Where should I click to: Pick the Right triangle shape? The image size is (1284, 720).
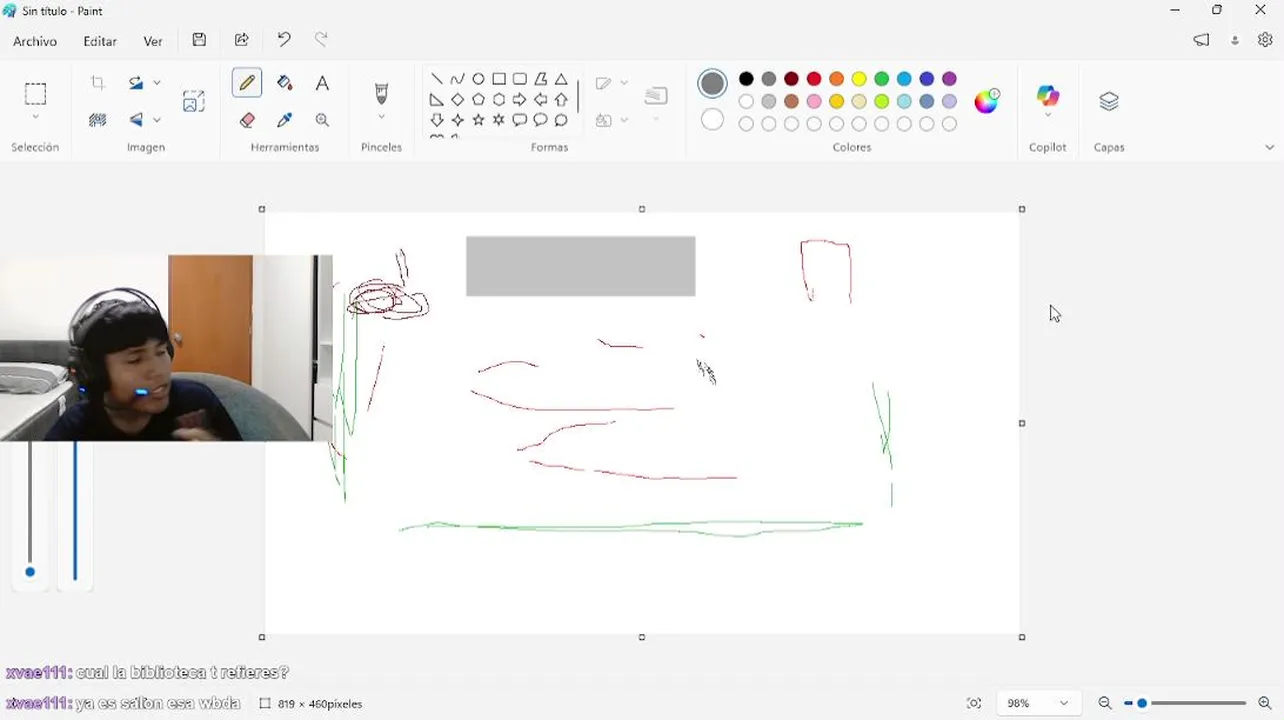(437, 100)
